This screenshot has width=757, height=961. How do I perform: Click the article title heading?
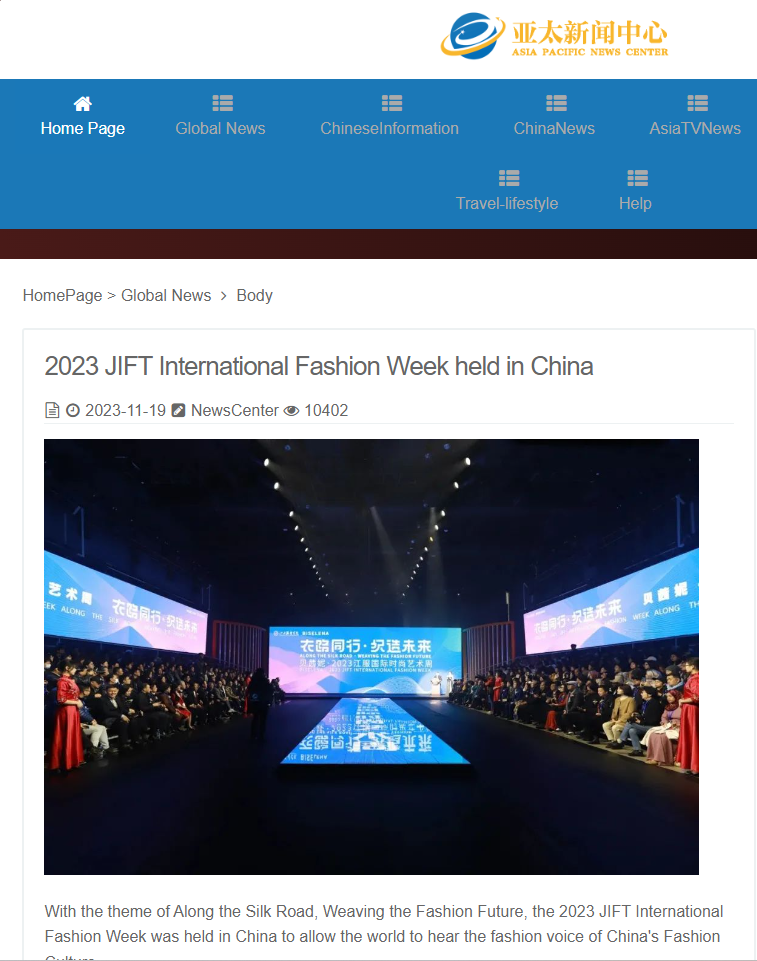pos(319,367)
